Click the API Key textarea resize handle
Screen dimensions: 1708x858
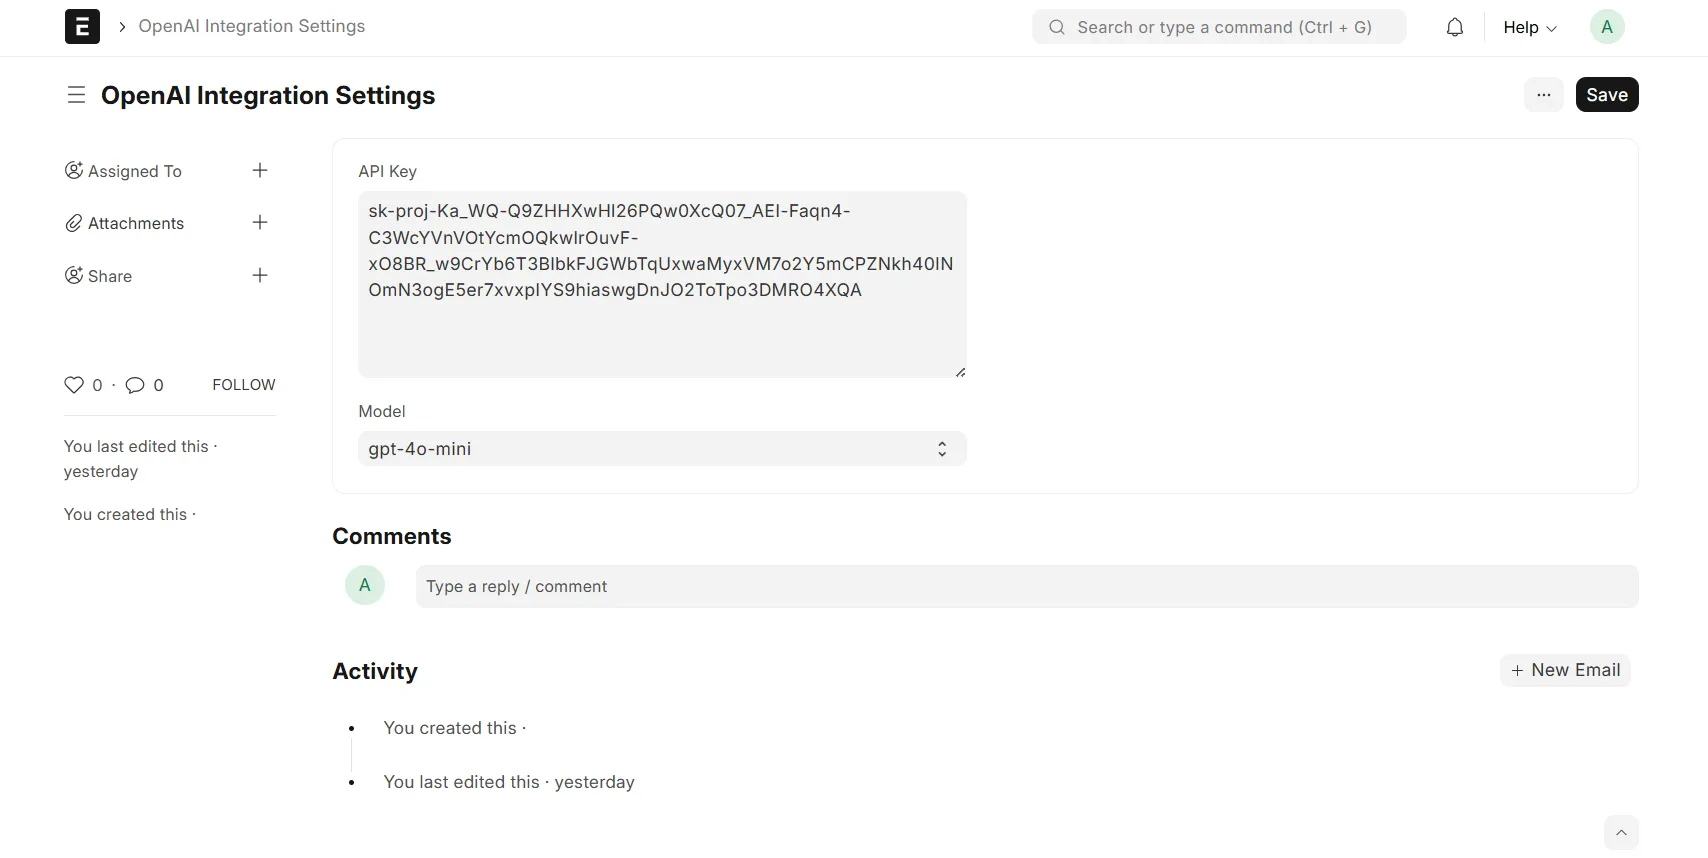click(960, 372)
